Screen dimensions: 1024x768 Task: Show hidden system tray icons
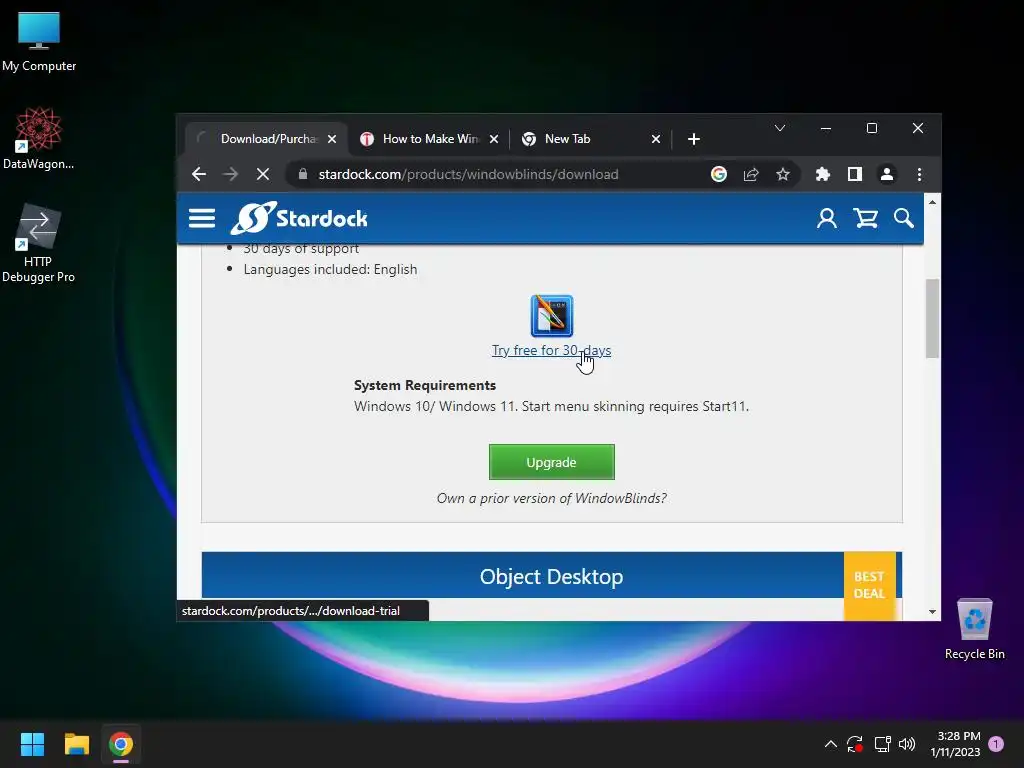(x=830, y=744)
